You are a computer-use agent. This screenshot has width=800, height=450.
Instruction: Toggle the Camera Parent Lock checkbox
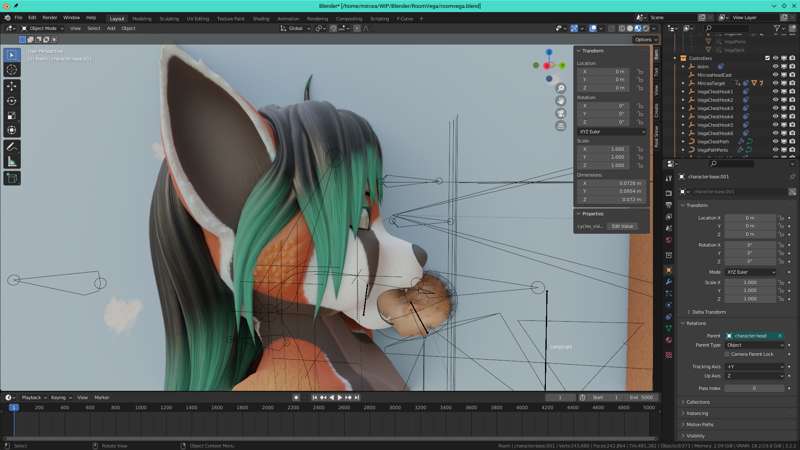pos(727,354)
